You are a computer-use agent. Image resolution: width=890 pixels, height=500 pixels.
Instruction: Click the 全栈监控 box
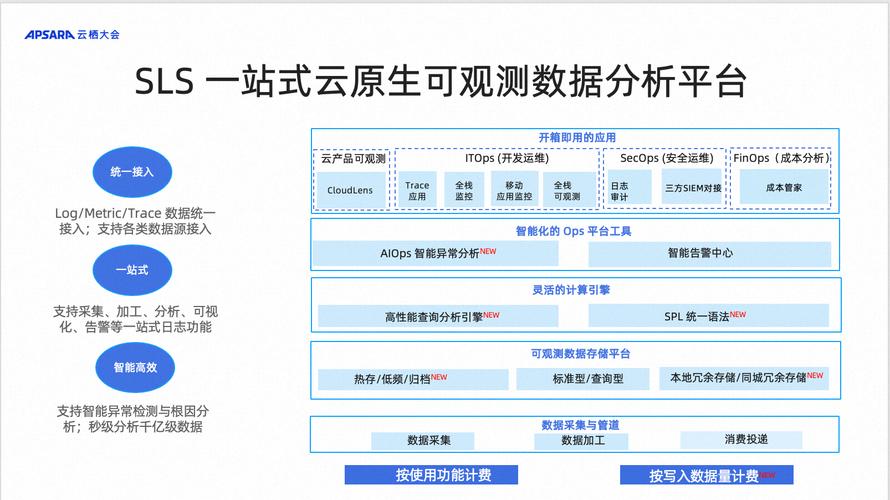click(x=464, y=190)
